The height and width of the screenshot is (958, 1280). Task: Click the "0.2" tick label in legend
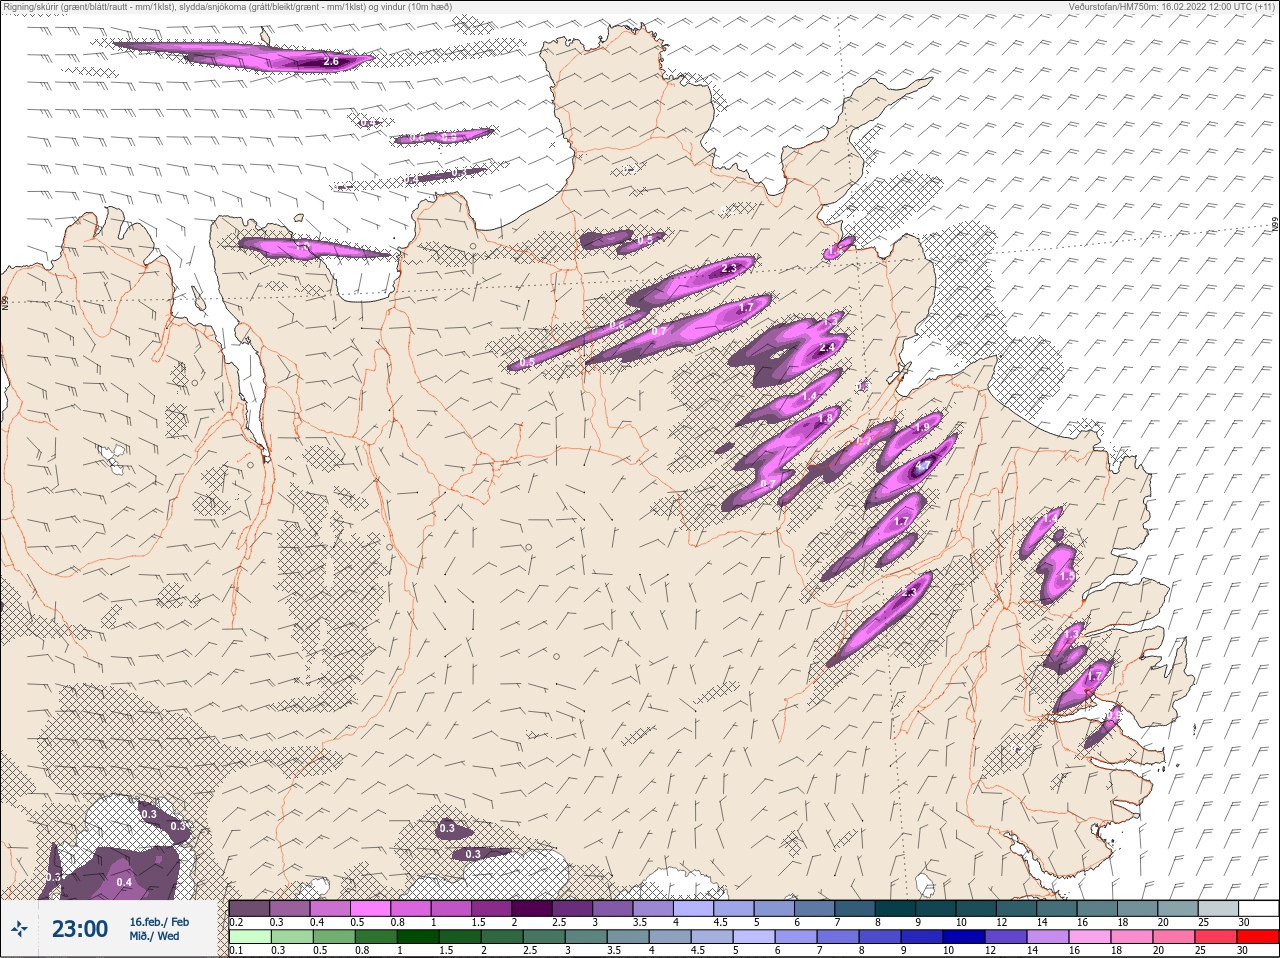click(x=236, y=922)
